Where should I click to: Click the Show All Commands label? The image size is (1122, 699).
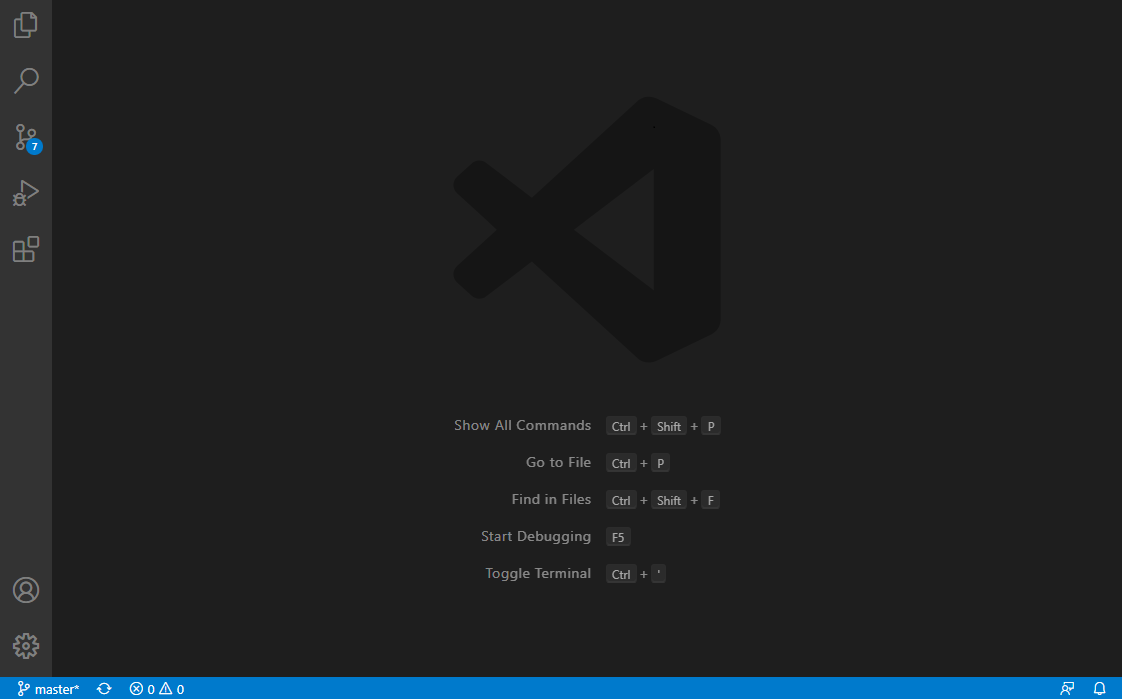[x=522, y=426]
